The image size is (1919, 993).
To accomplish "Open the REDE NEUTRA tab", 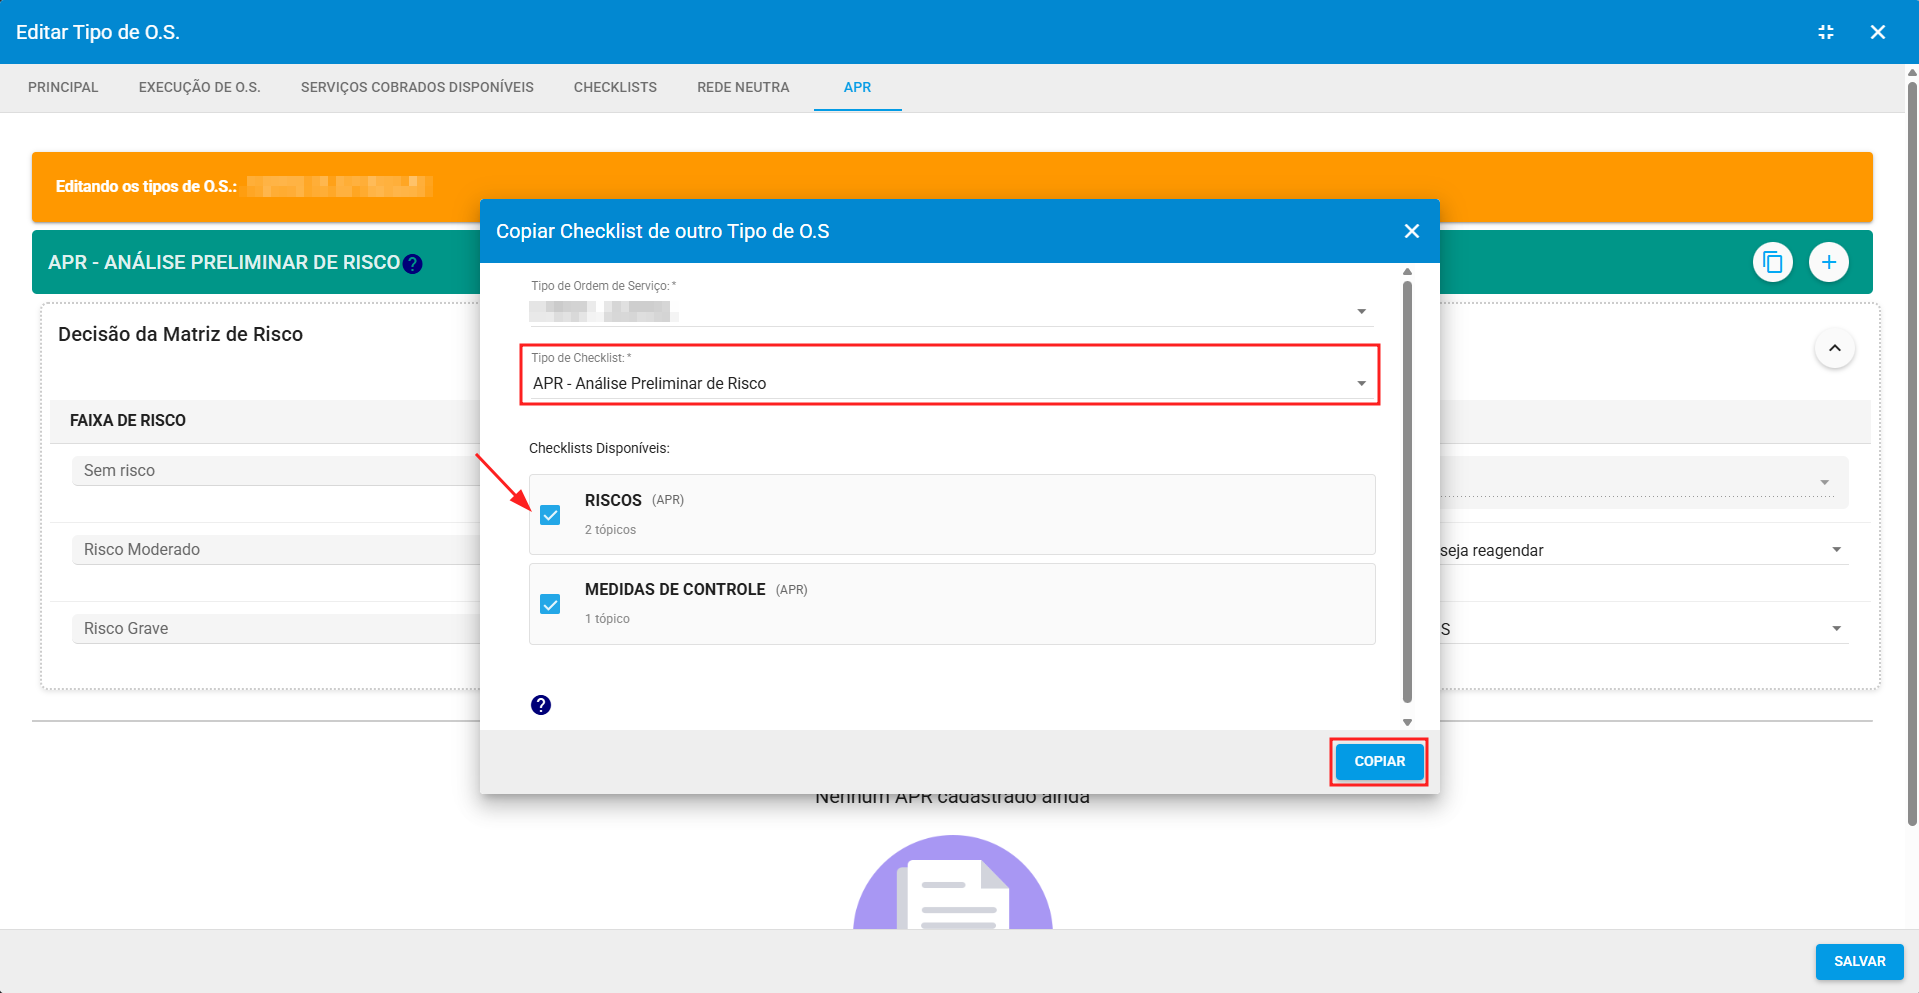I will 743,87.
